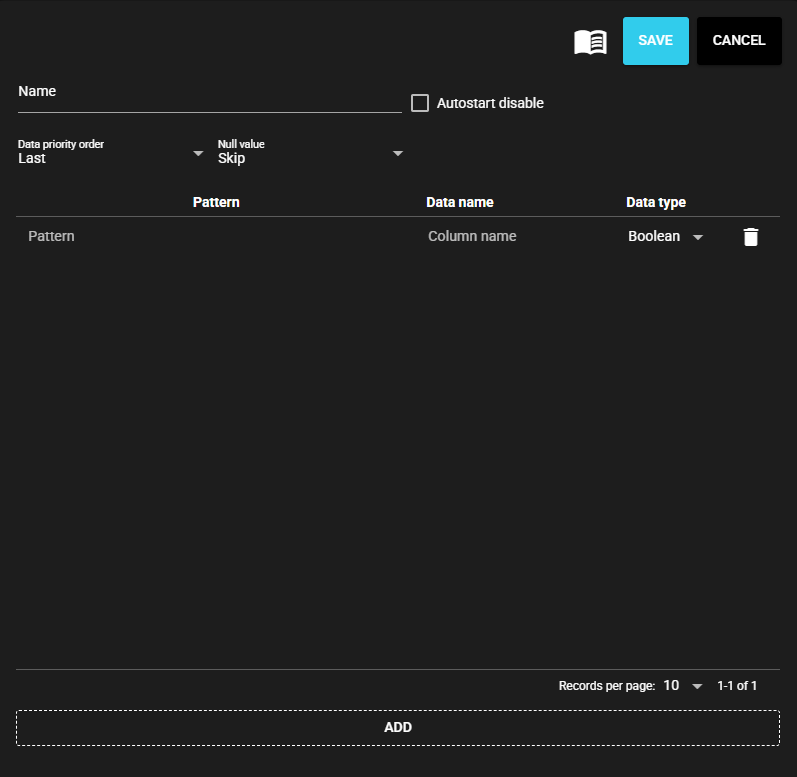Viewport: 797px width, 777px height.
Task: Add a new row with ADD button
Action: click(x=398, y=728)
